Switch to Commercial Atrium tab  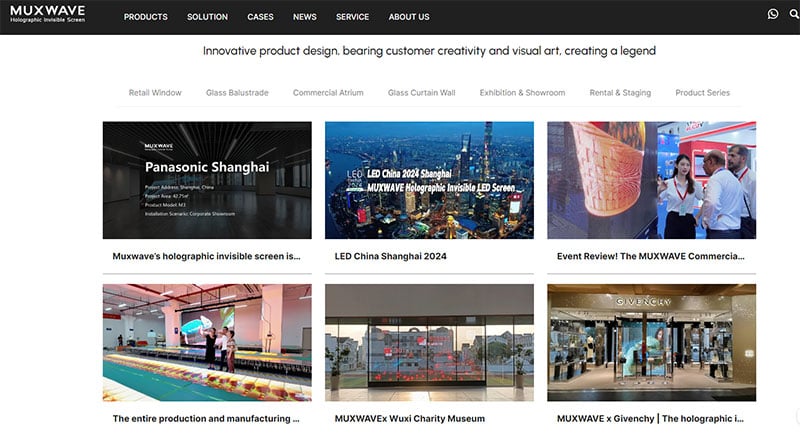tap(328, 93)
